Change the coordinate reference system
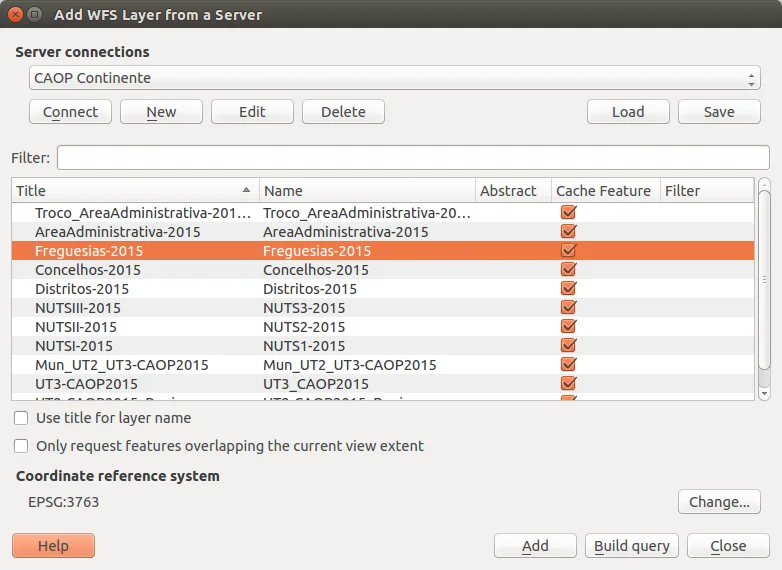This screenshot has width=782, height=570. coord(719,502)
